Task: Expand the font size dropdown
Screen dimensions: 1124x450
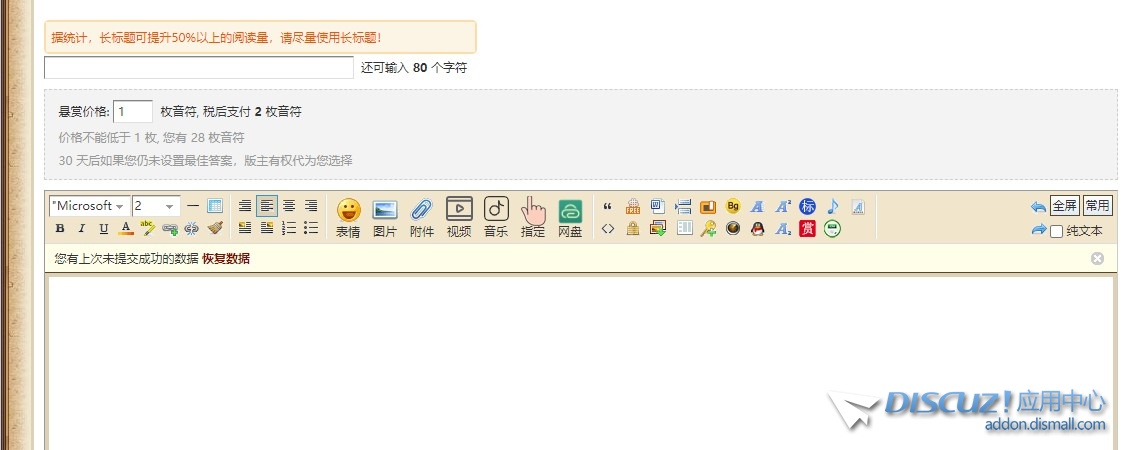Action: click(156, 206)
